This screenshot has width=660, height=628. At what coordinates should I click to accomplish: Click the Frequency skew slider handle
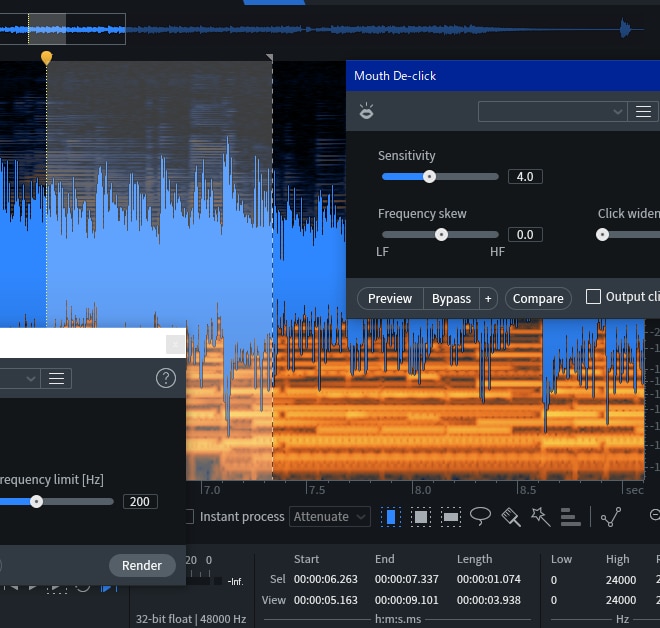[x=441, y=234]
